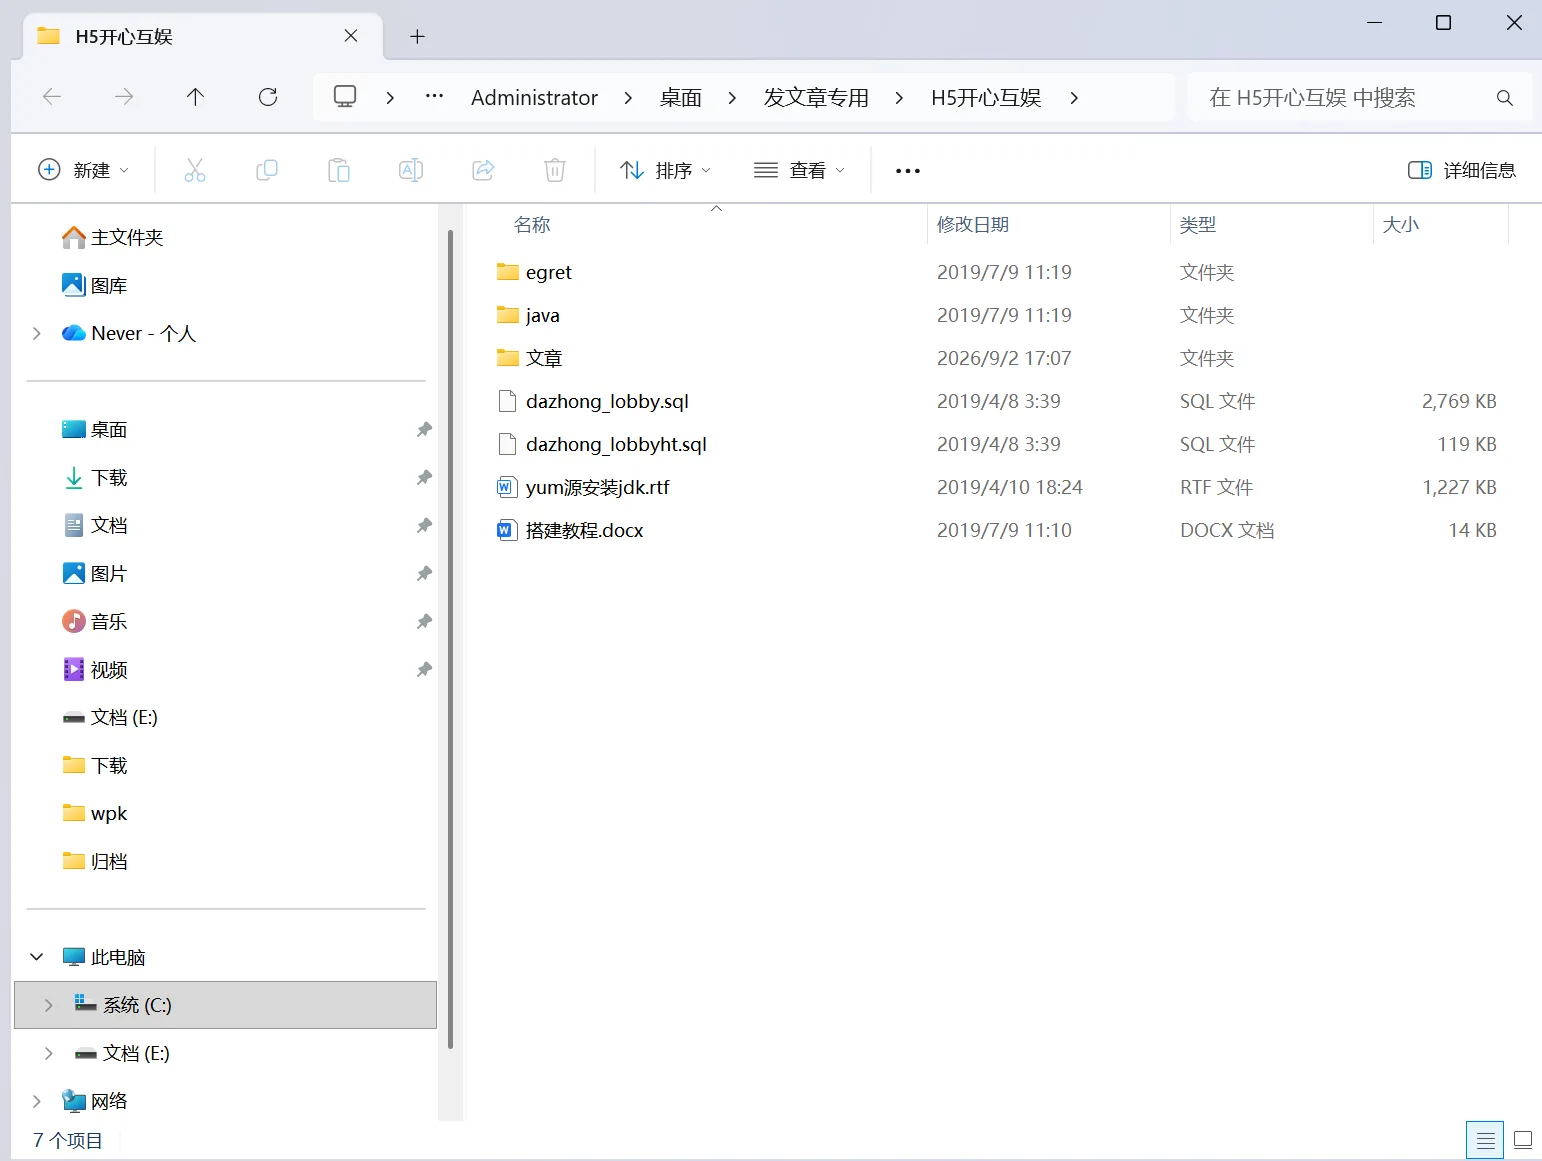The width and height of the screenshot is (1542, 1161).
Task: Switch to large thumbnails view icon
Action: [1523, 1140]
